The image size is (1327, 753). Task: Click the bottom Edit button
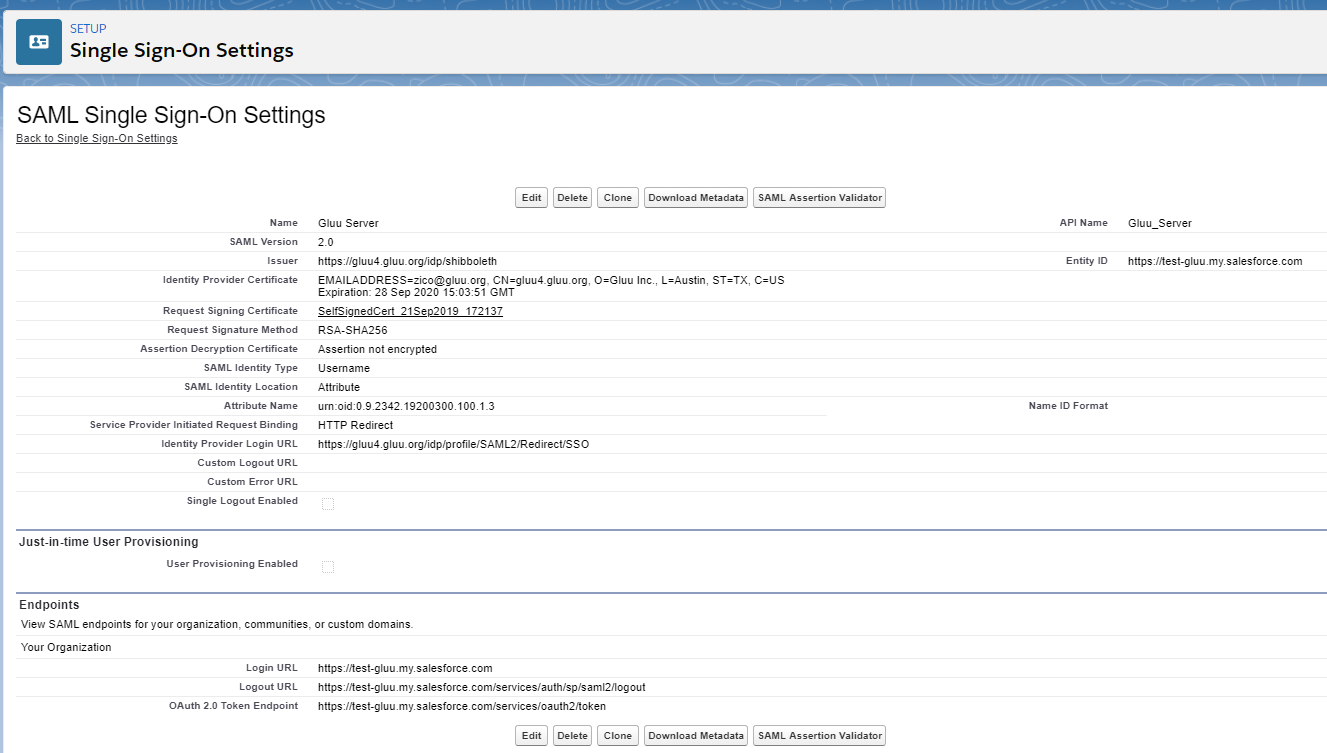click(532, 736)
